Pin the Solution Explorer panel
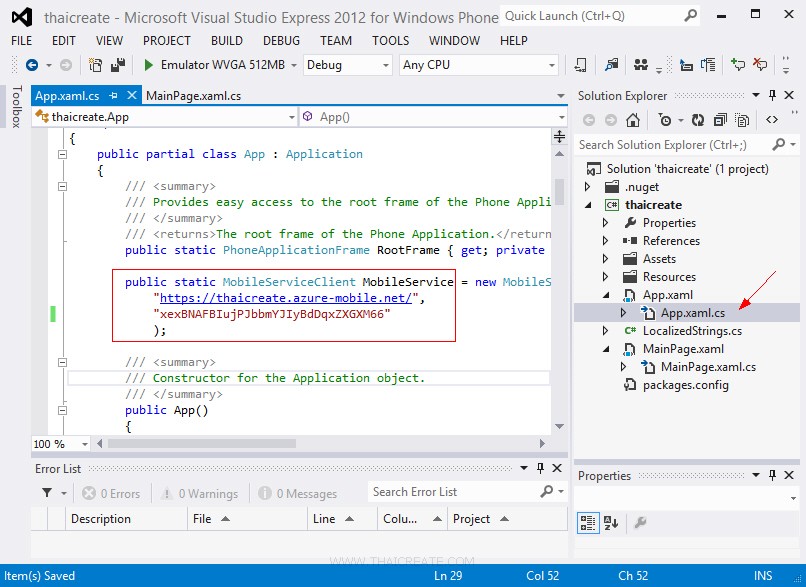 772,95
